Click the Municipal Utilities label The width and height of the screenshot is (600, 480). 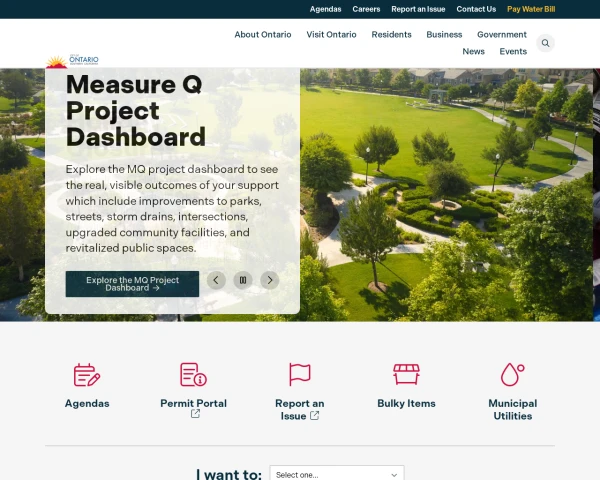[513, 410]
